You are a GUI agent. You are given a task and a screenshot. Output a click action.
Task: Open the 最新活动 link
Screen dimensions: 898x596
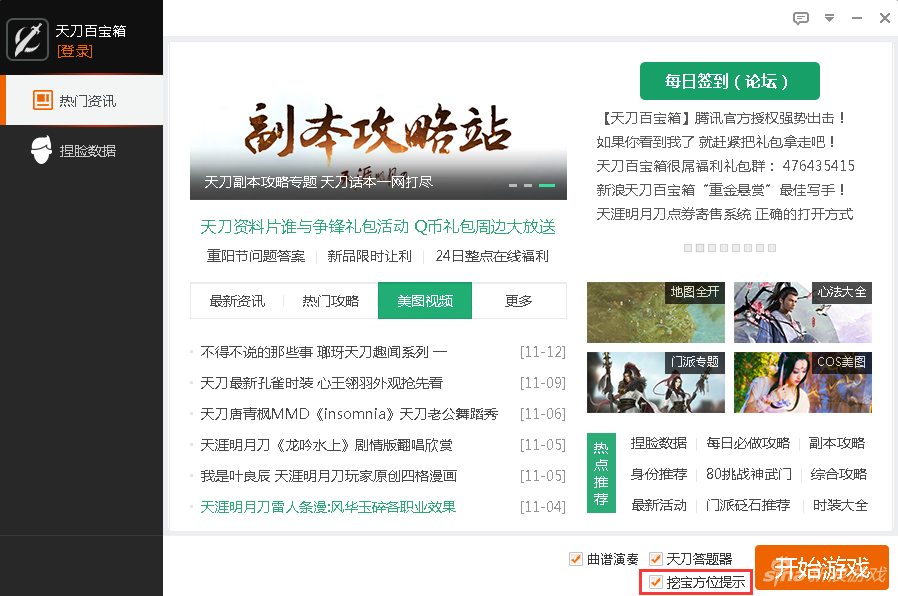point(659,505)
